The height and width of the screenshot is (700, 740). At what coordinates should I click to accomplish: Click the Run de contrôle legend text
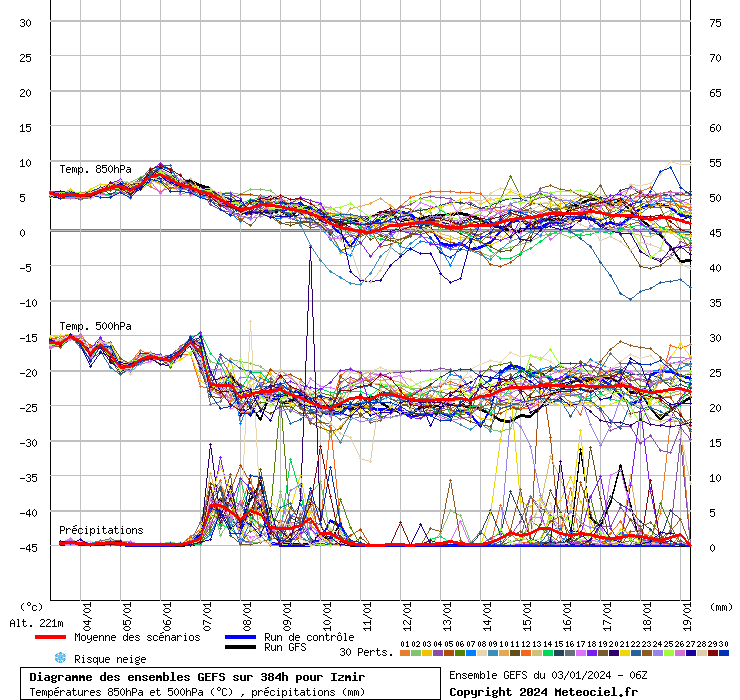(x=309, y=637)
